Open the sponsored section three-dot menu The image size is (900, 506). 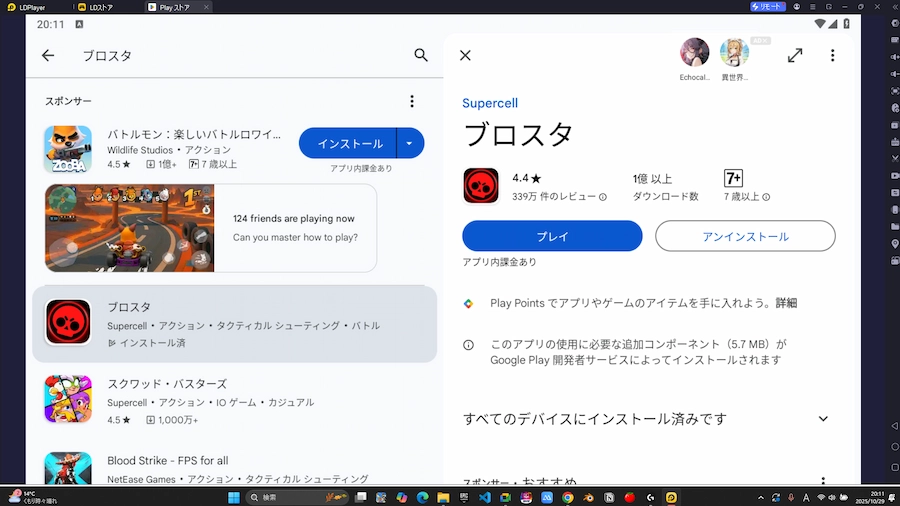[411, 101]
